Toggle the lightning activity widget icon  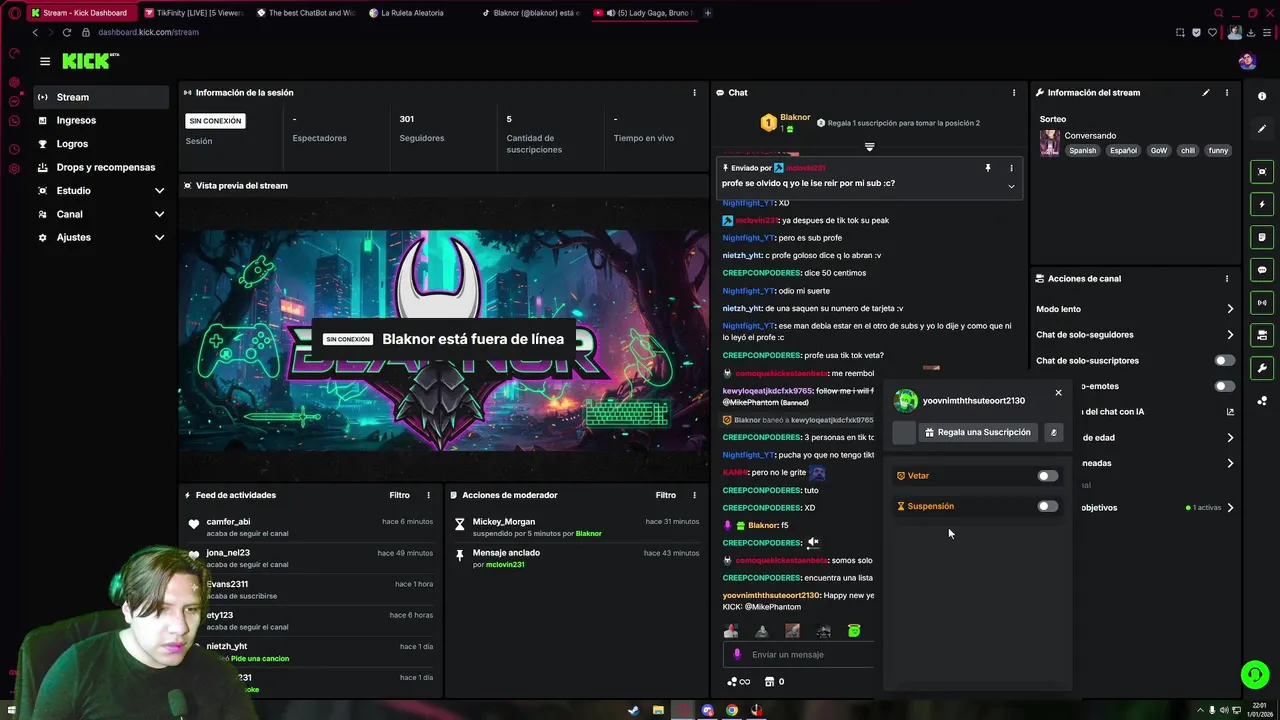coord(1262,204)
